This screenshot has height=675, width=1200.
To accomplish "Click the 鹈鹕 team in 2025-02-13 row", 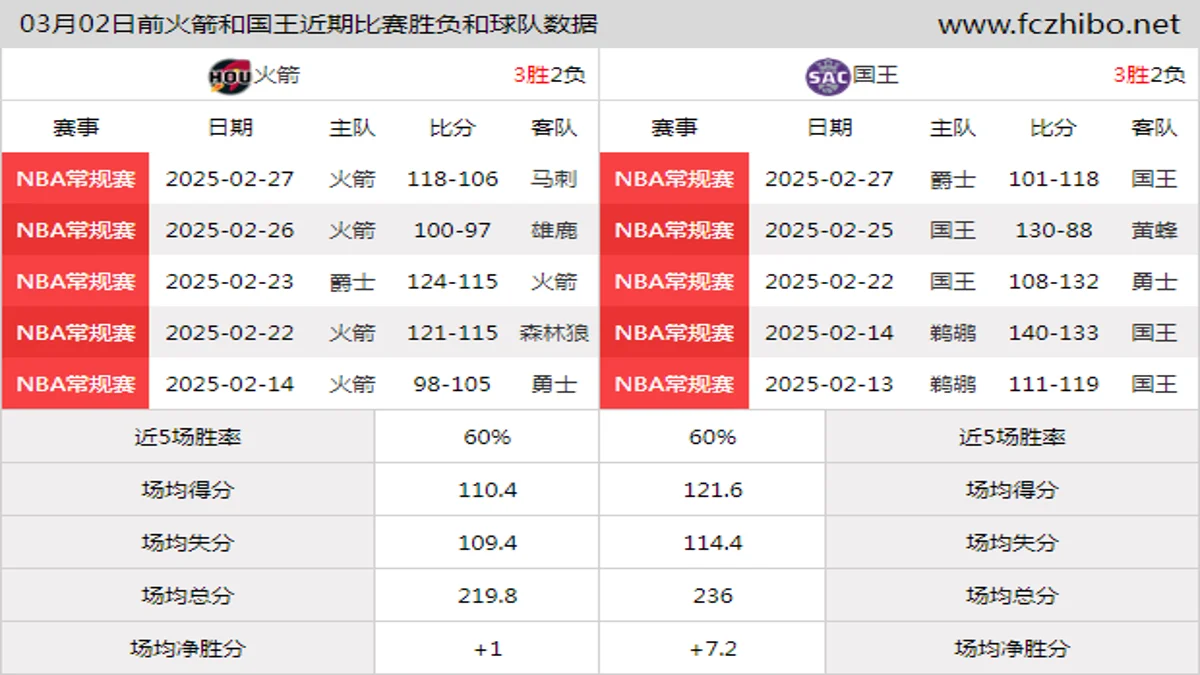I will tap(952, 383).
